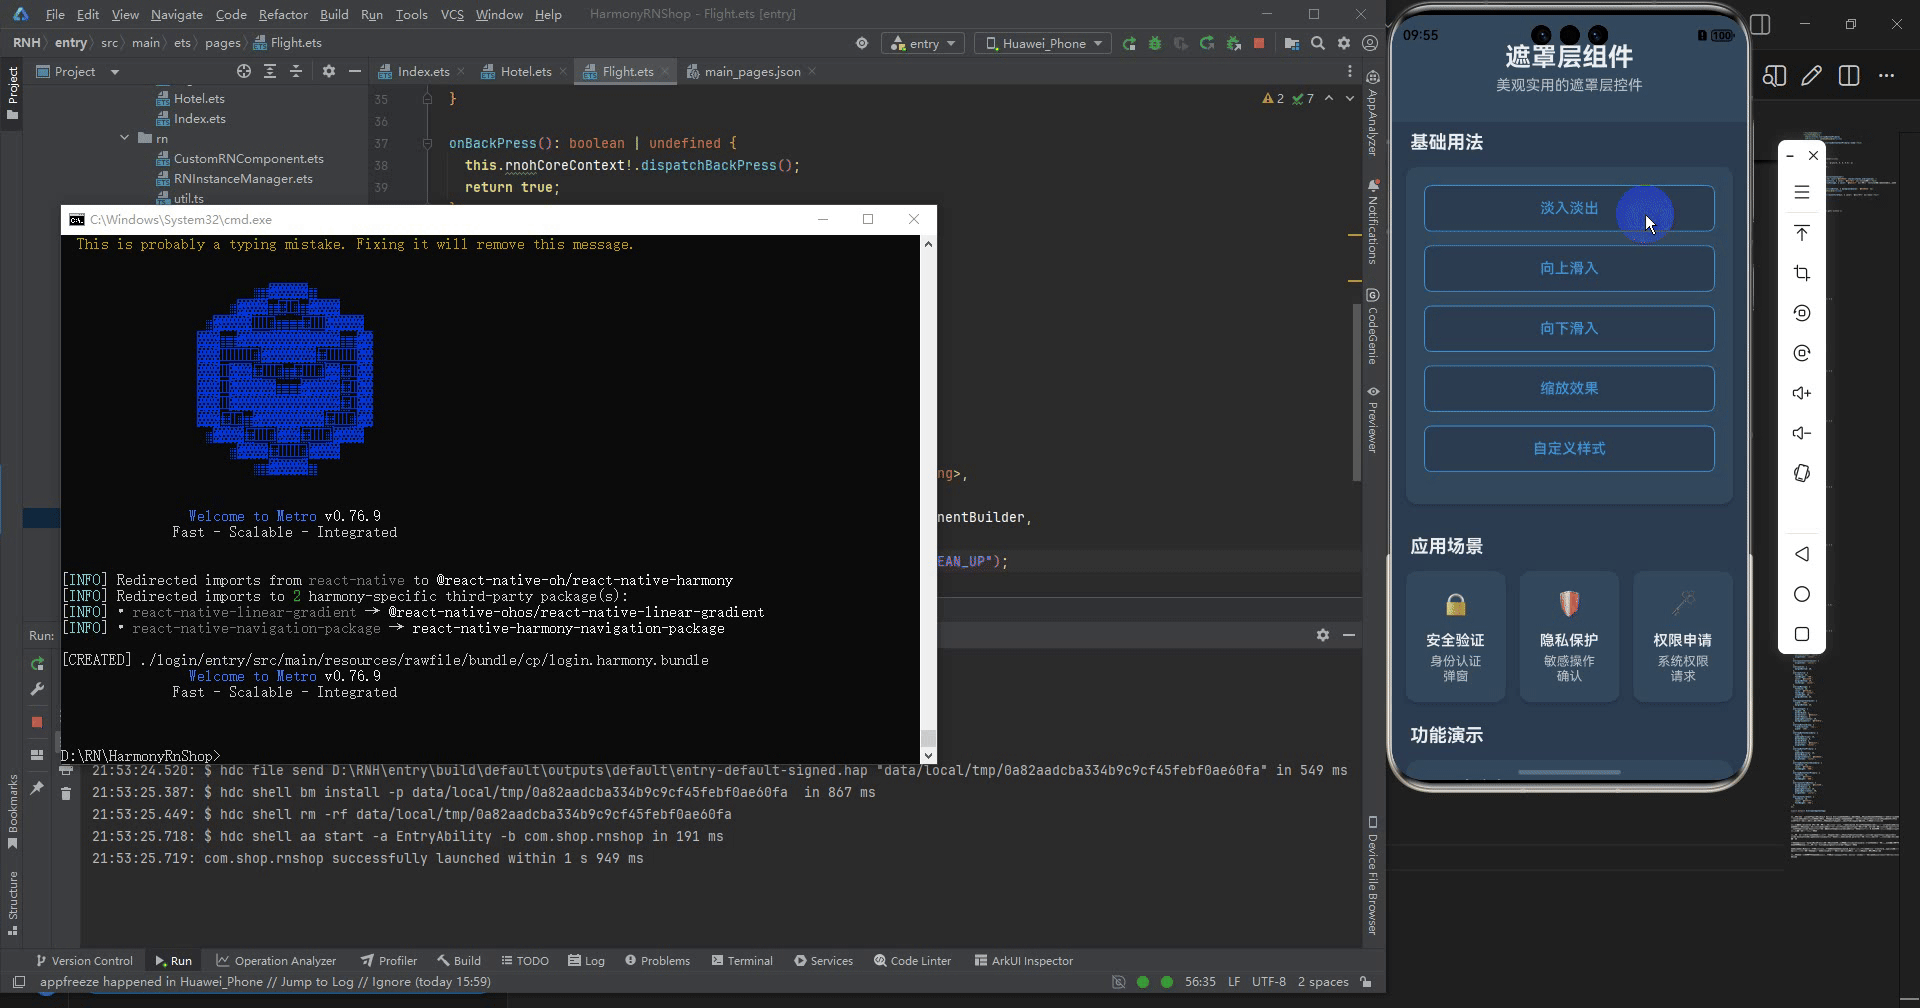Select opened file locator in Project panel
Image resolution: width=1920 pixels, height=1008 pixels.
244,71
